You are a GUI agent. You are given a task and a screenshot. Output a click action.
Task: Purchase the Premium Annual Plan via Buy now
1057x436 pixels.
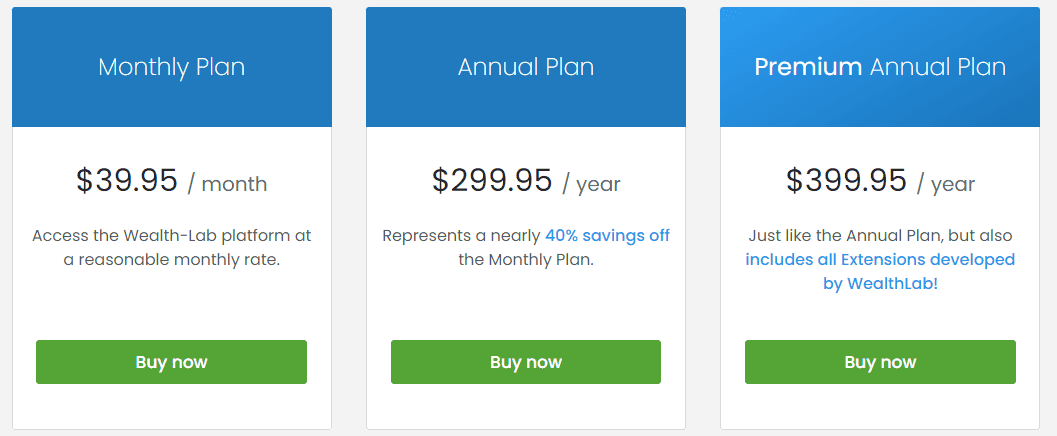[x=880, y=362]
